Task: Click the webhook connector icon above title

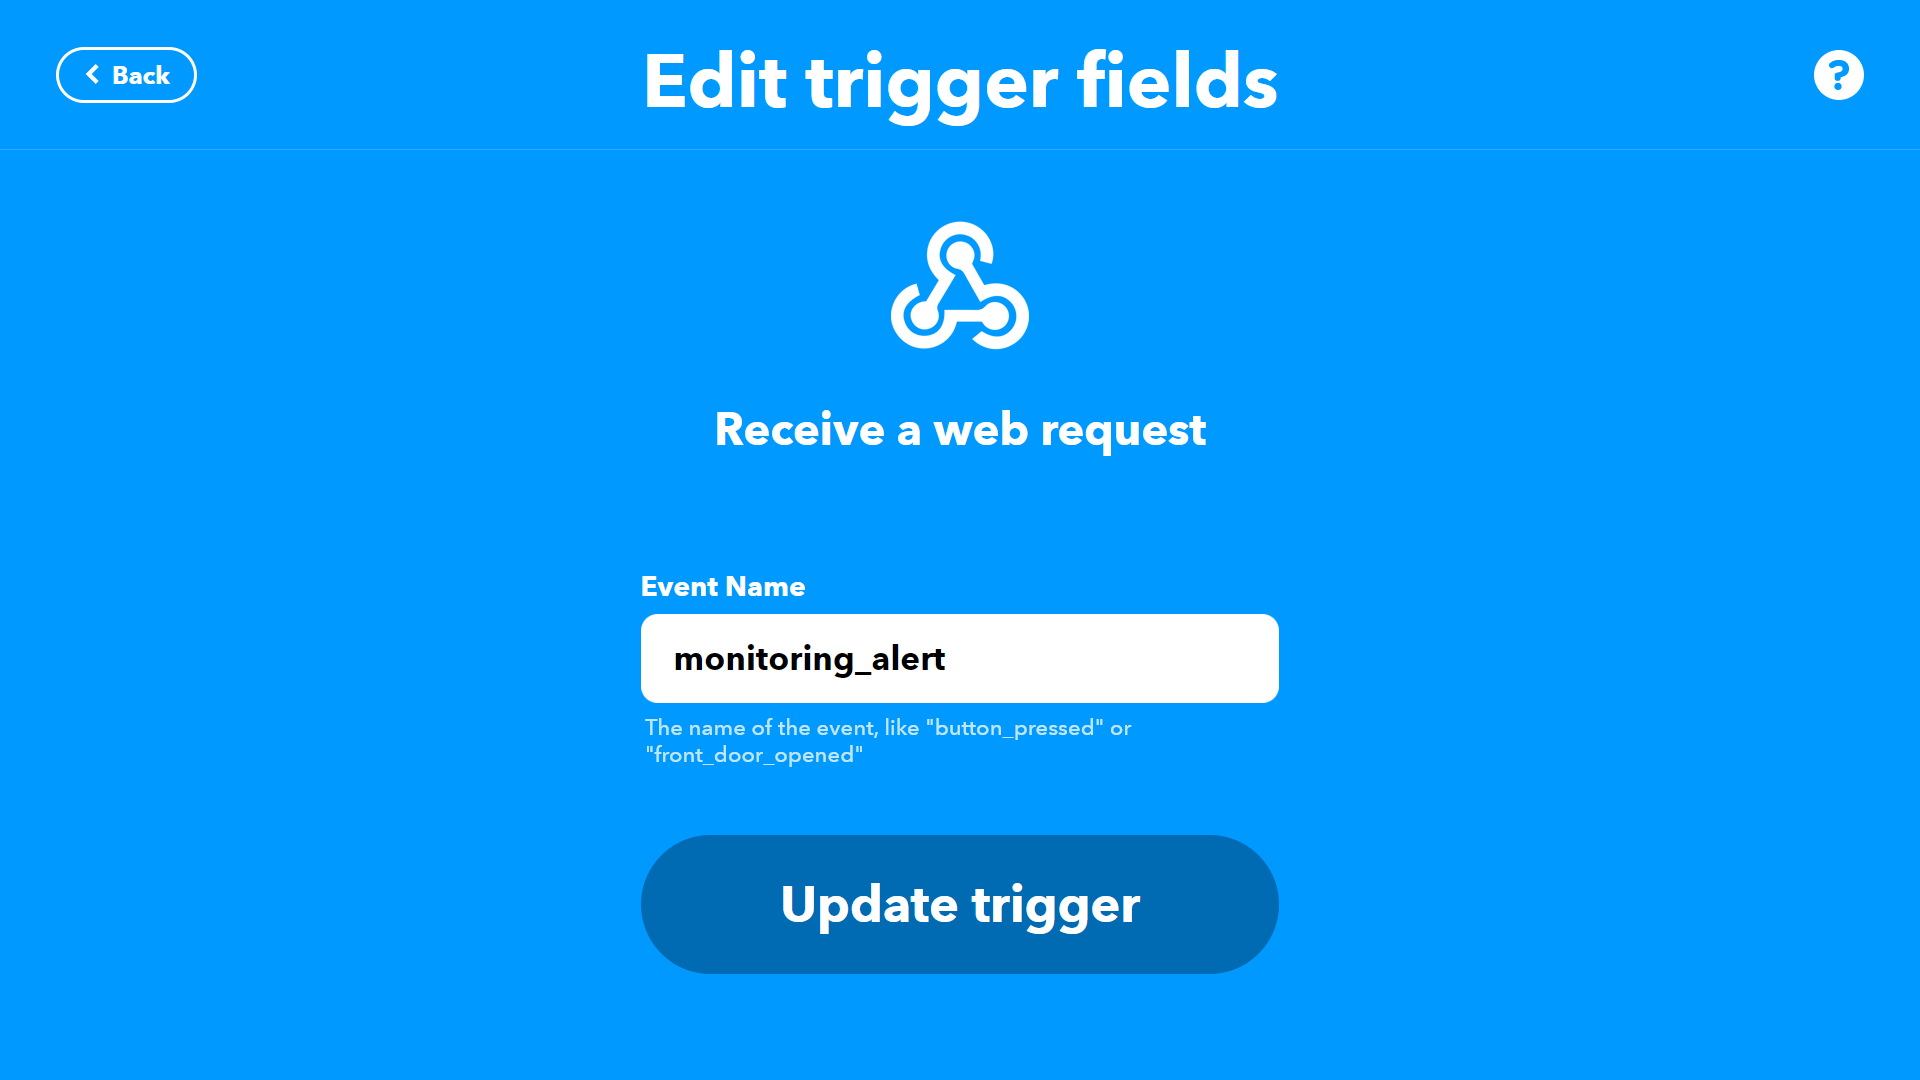Action: click(960, 286)
